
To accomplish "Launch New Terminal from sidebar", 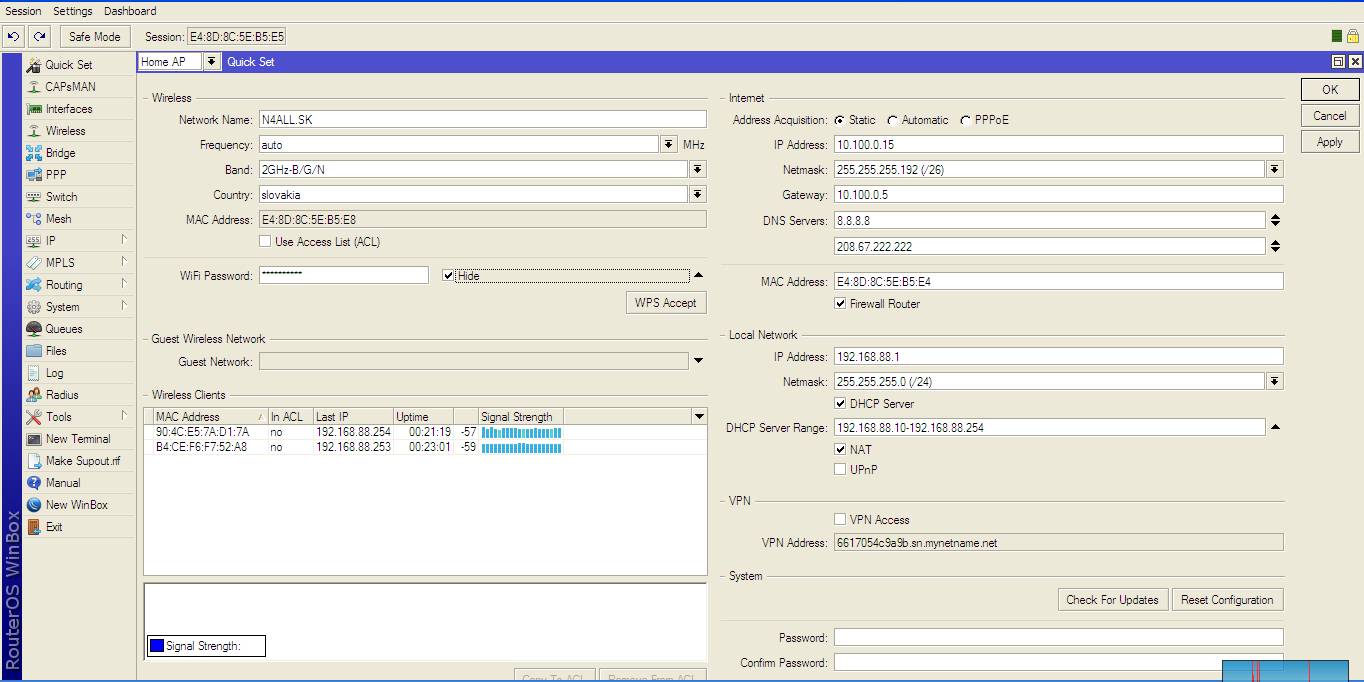I will click(77, 439).
